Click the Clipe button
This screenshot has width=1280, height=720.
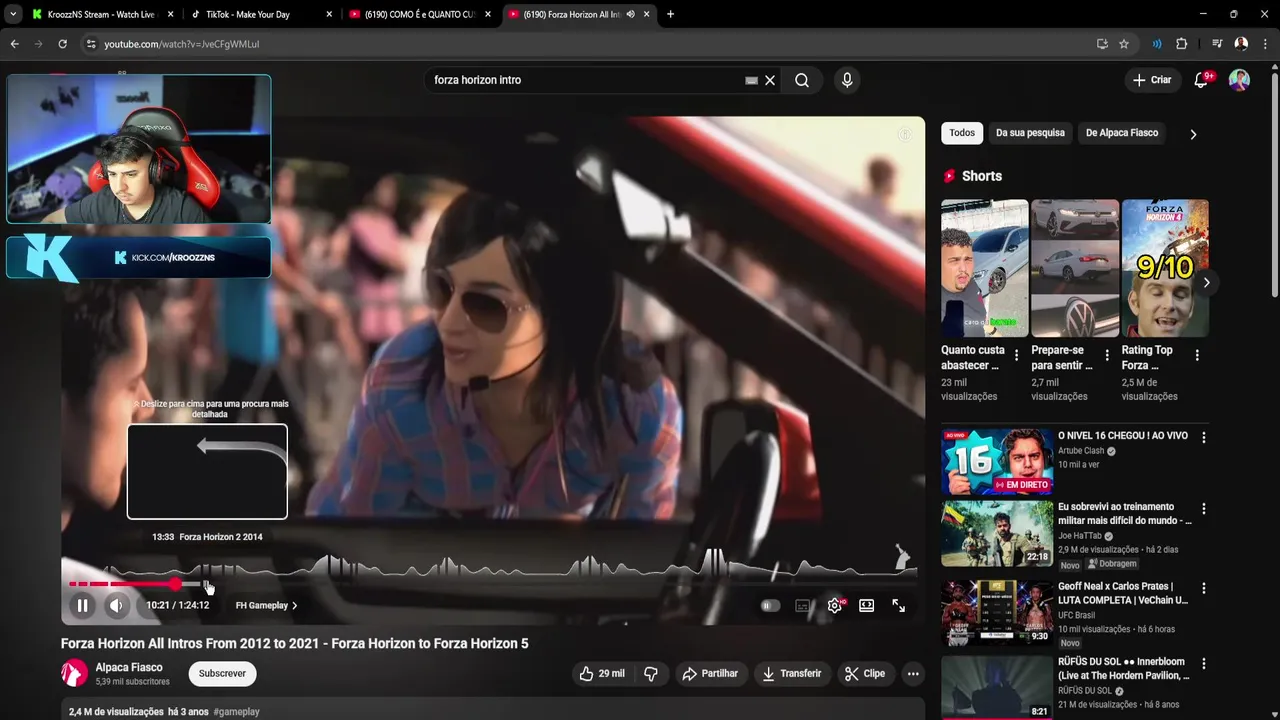[x=865, y=674]
